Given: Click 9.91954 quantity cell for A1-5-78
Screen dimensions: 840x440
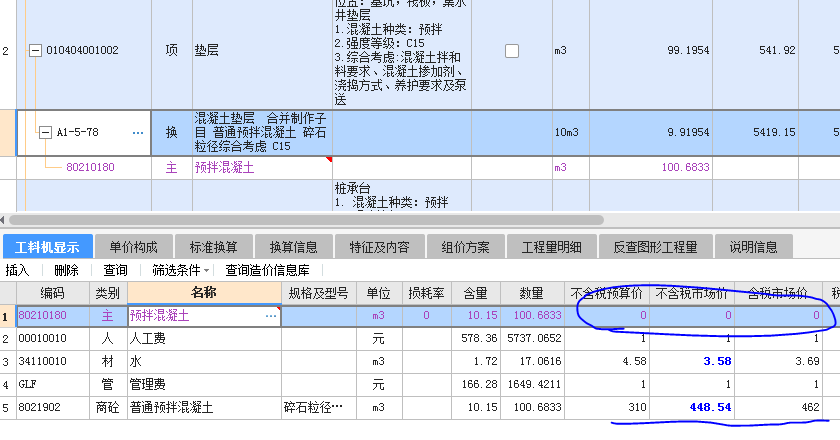Looking at the screenshot, I should click(651, 132).
